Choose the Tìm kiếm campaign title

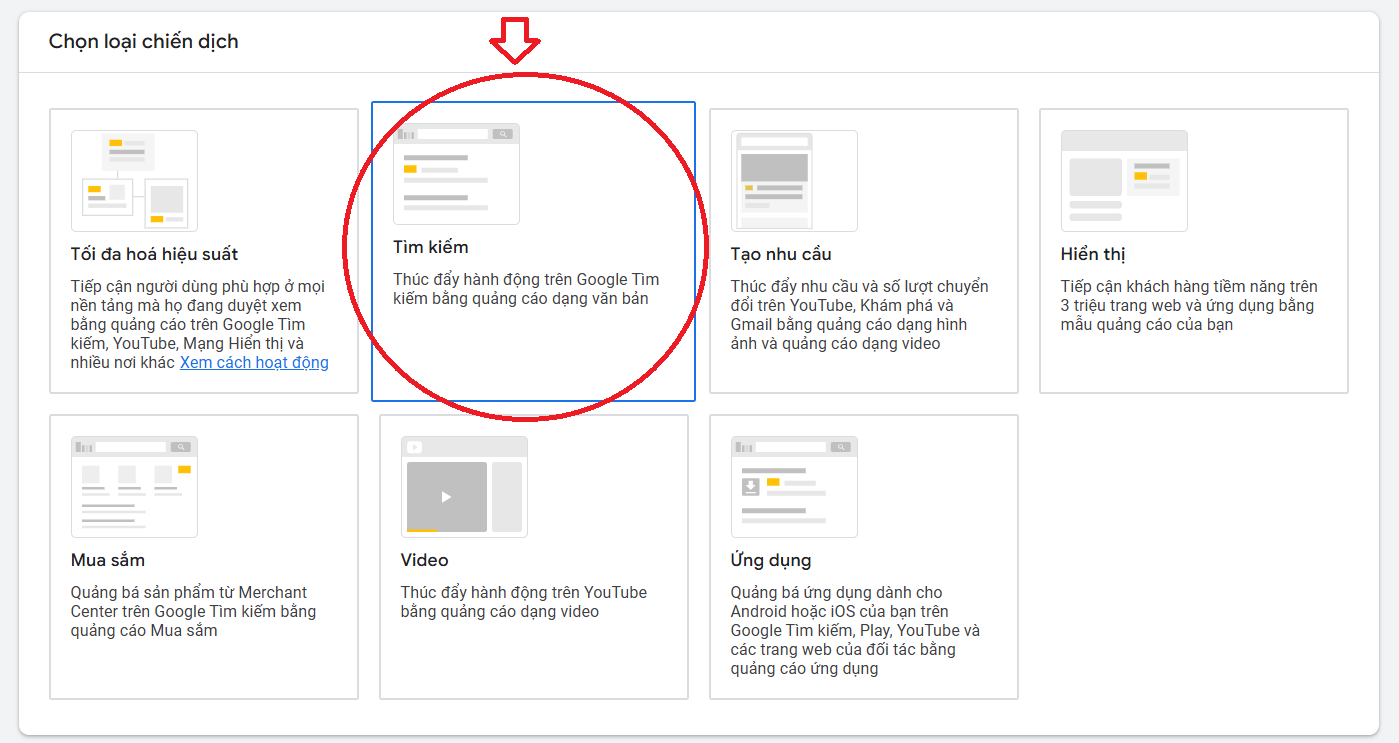(431, 247)
